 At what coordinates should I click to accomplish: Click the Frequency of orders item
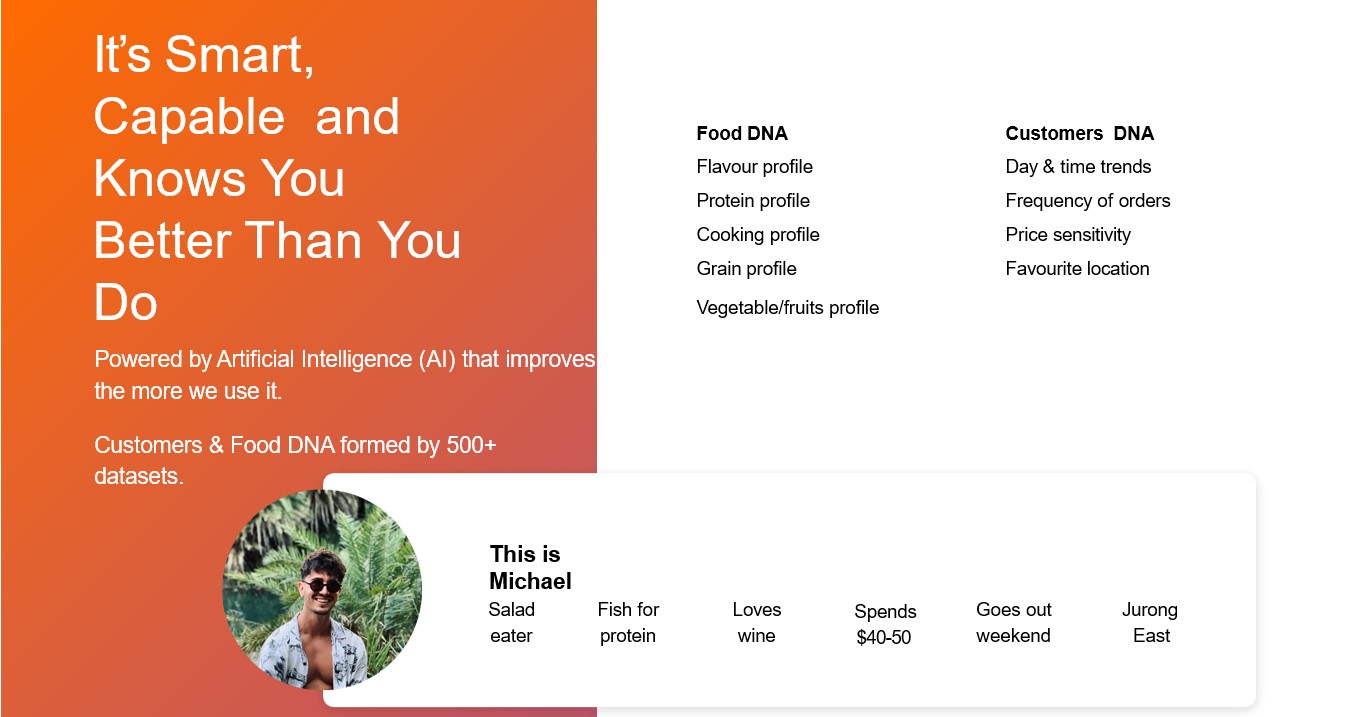pyautogui.click(x=1087, y=201)
